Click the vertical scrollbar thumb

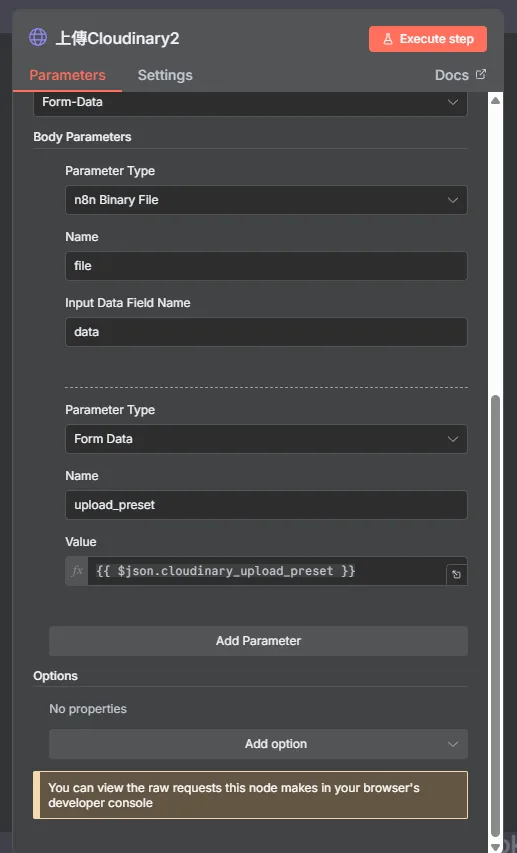click(x=495, y=616)
